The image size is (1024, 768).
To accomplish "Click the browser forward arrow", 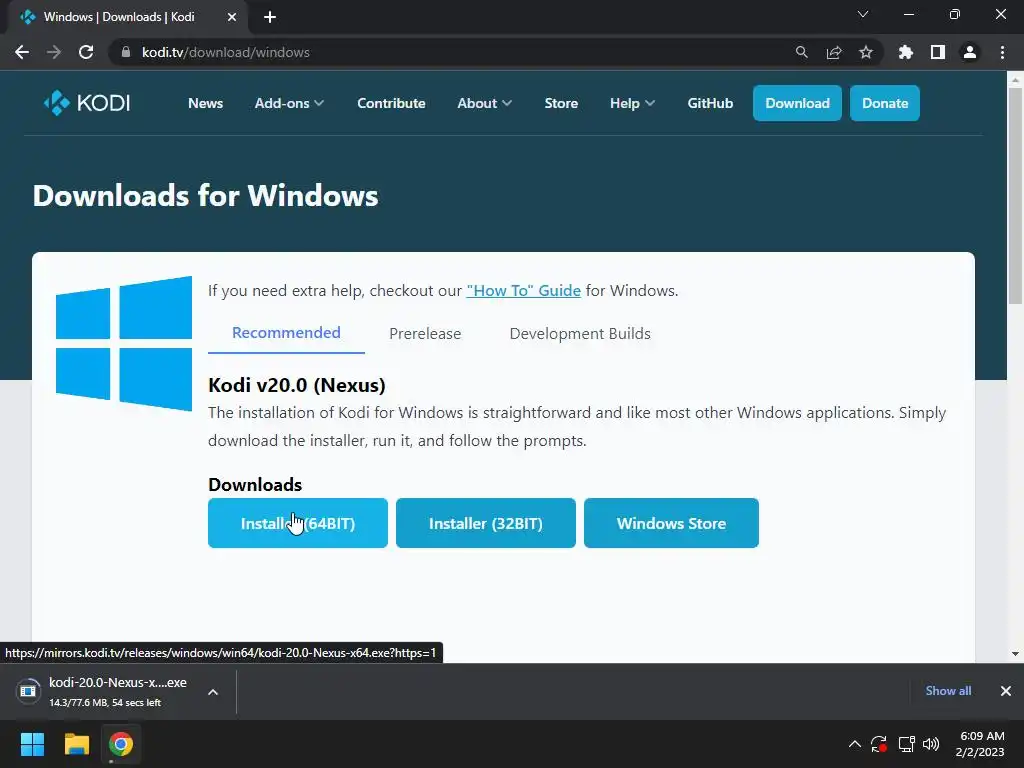I will coord(54,52).
